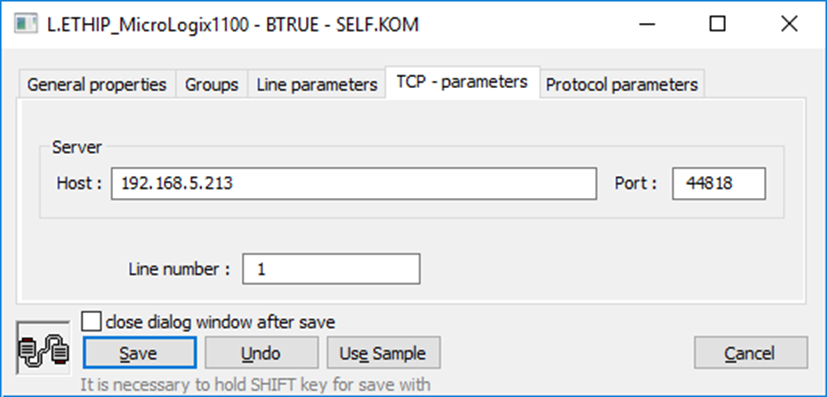This screenshot has width=827, height=397.
Task: Undo the recent changes
Action: pyautogui.click(x=261, y=353)
